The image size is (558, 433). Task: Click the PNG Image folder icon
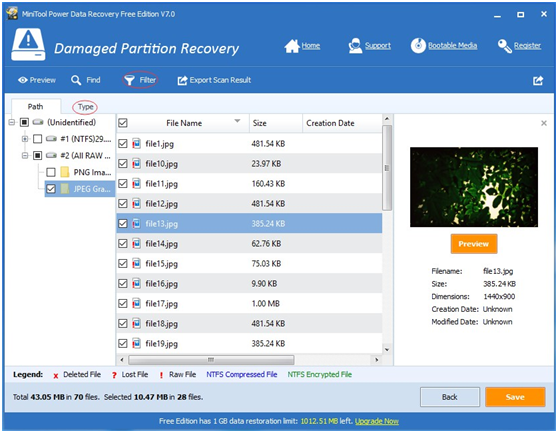65,172
